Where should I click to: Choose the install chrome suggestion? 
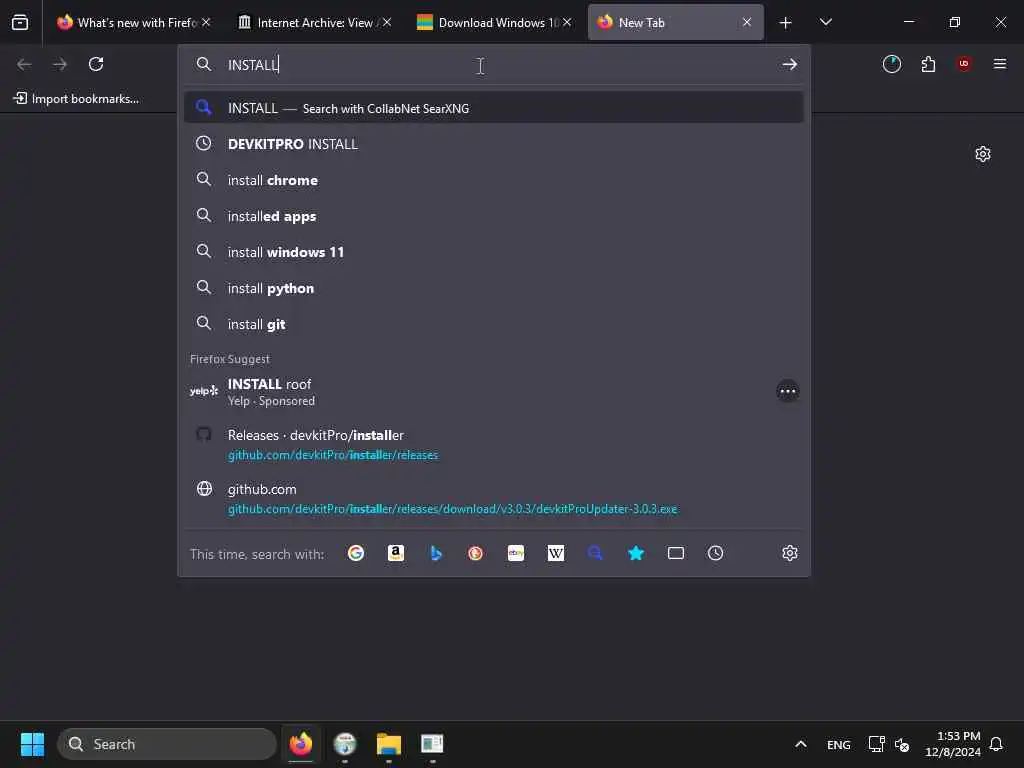tap(494, 180)
